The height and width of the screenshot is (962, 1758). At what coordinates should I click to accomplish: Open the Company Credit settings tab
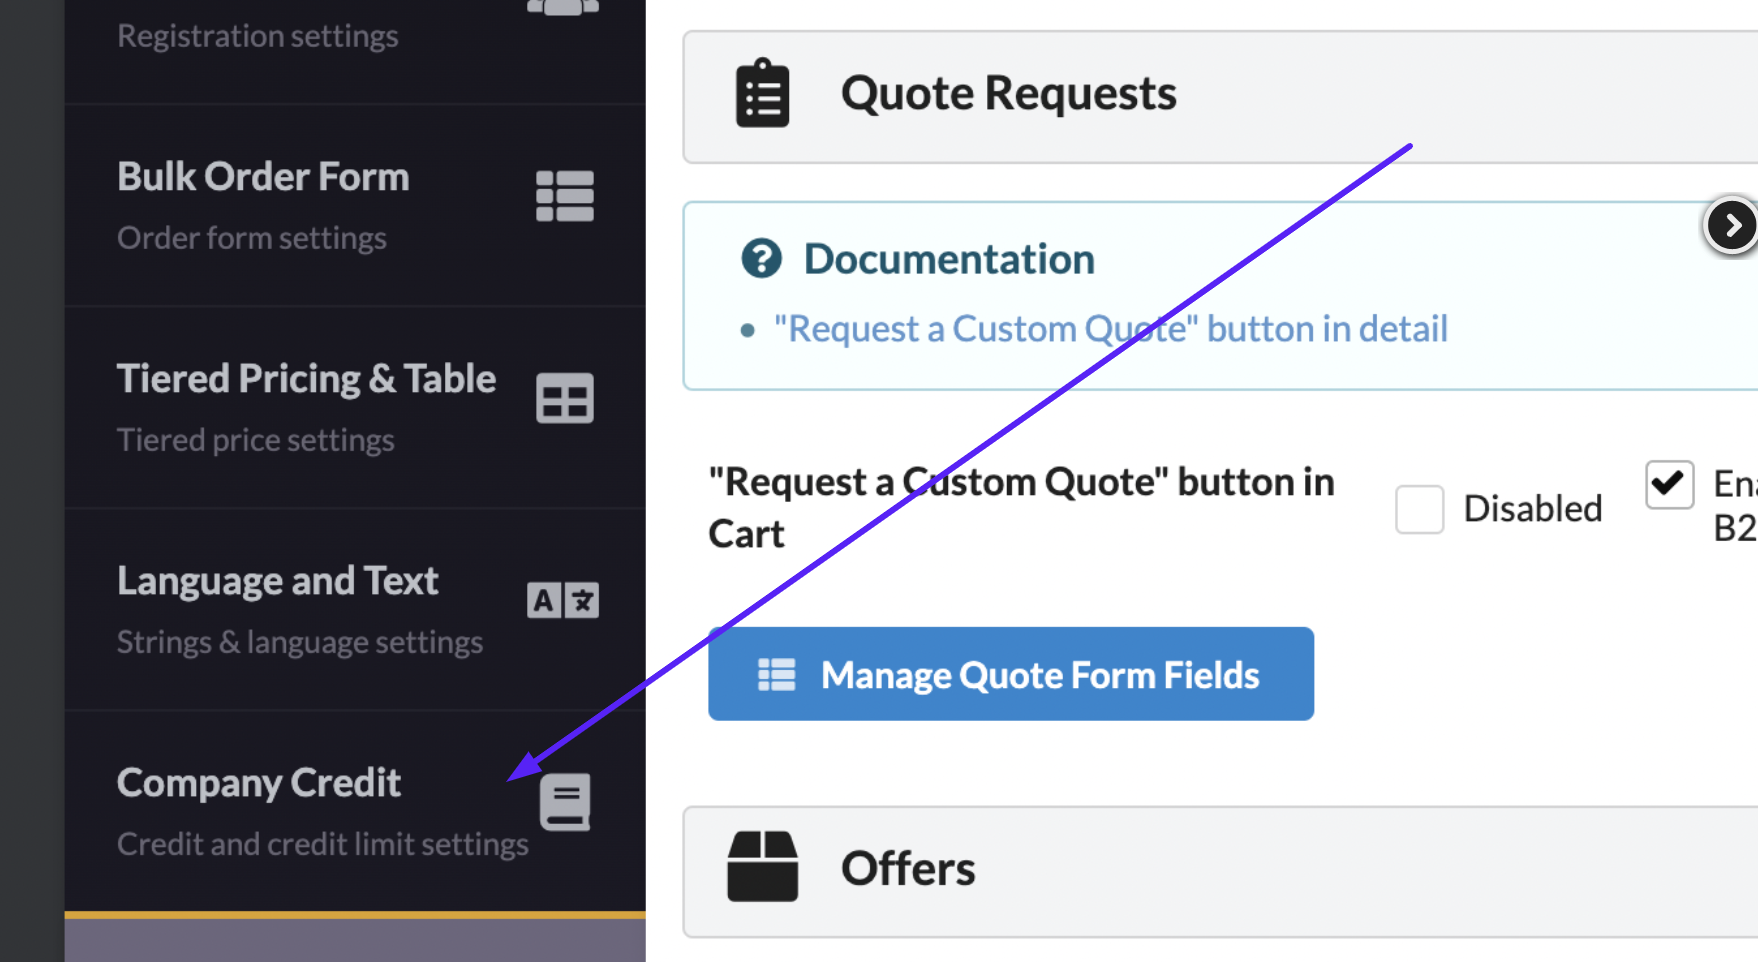(x=355, y=812)
